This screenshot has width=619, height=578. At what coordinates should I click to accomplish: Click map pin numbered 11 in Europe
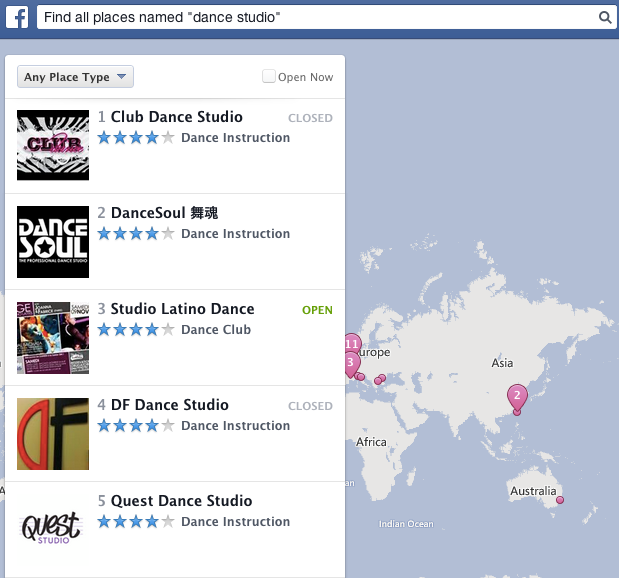click(x=353, y=344)
